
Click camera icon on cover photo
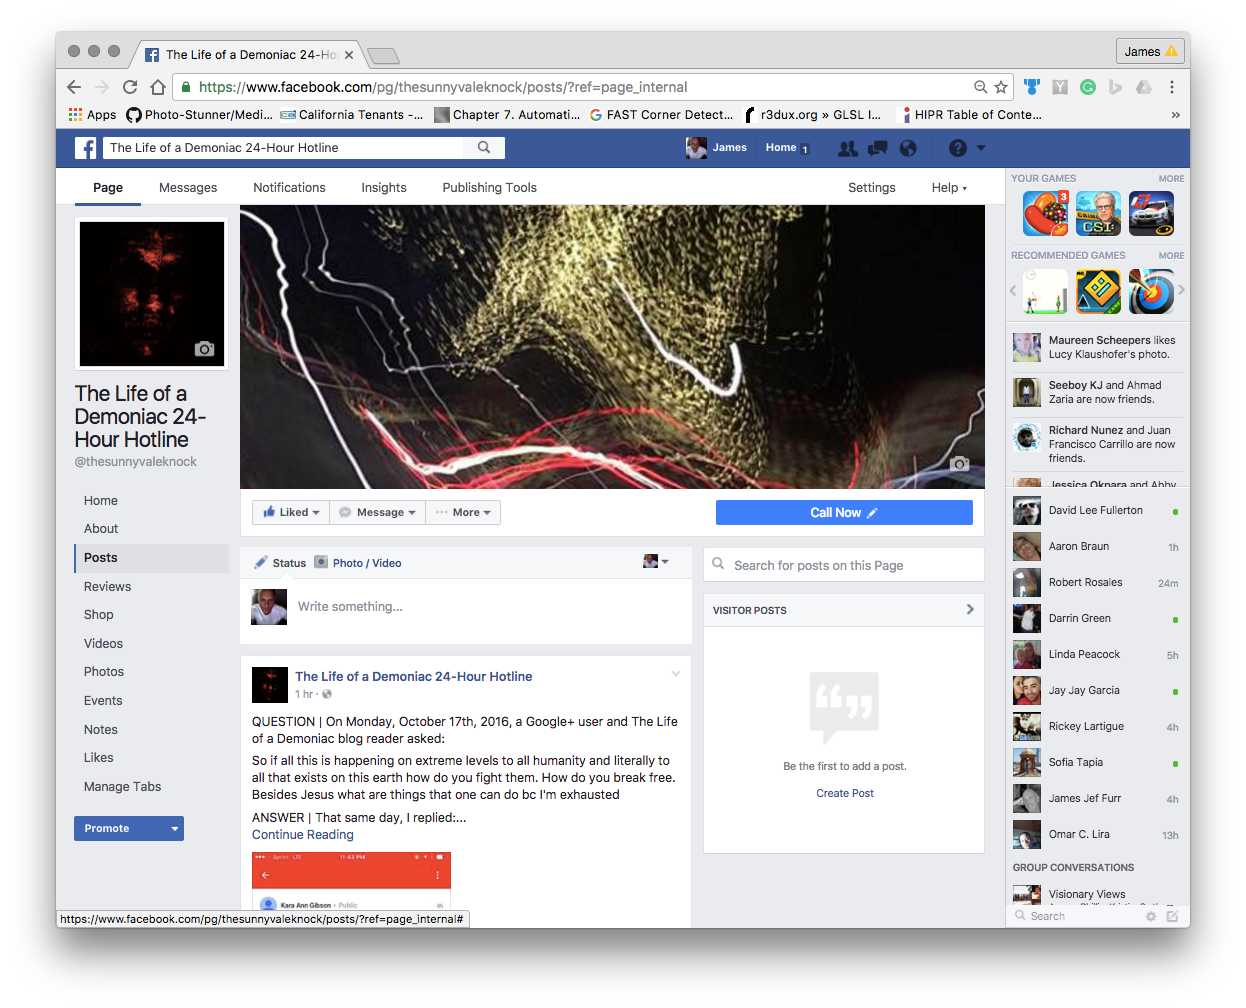point(960,464)
